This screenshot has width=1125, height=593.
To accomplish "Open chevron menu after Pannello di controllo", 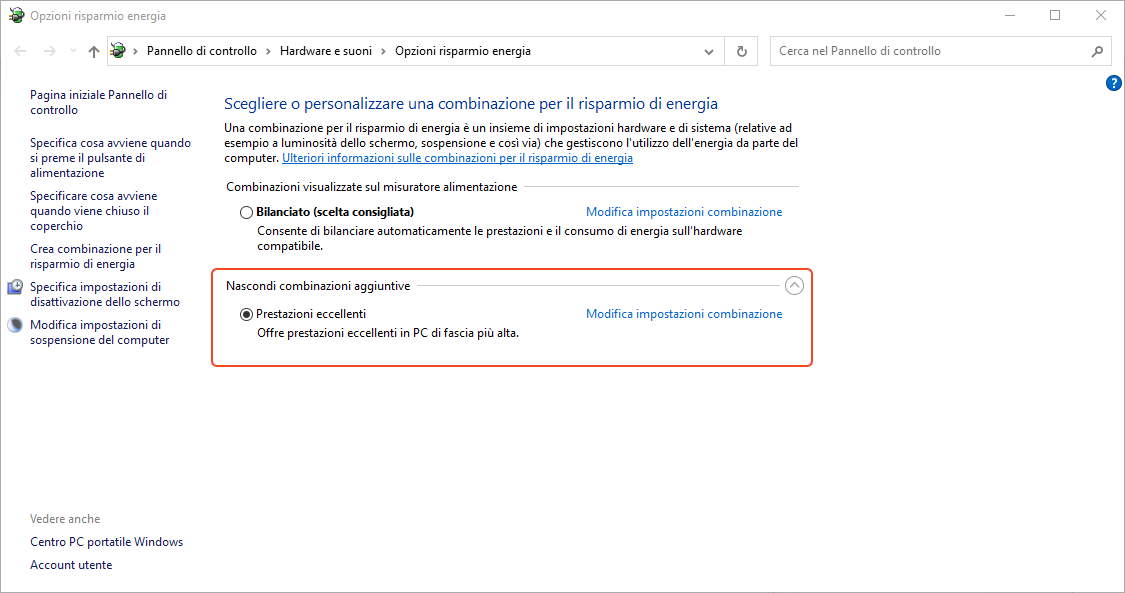I will click(x=268, y=51).
